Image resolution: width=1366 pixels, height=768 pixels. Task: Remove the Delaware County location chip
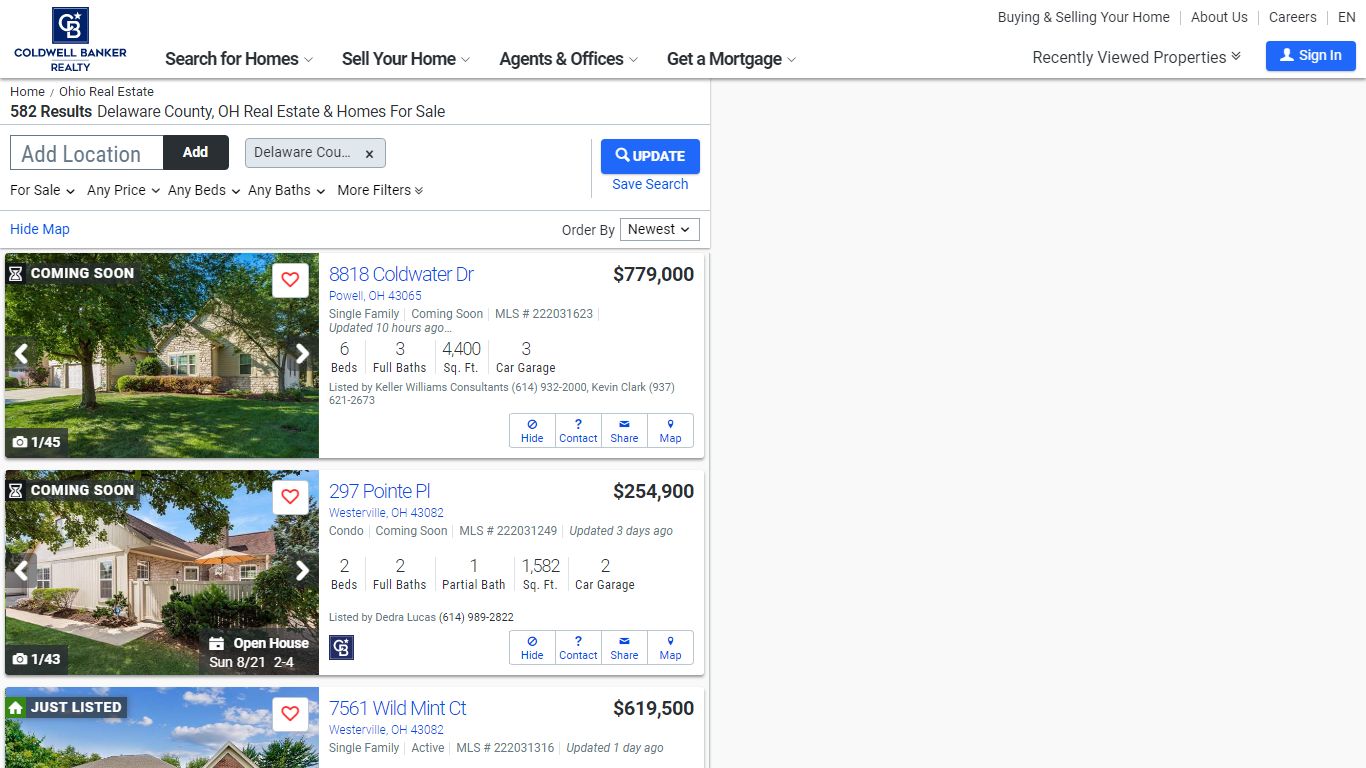point(369,154)
